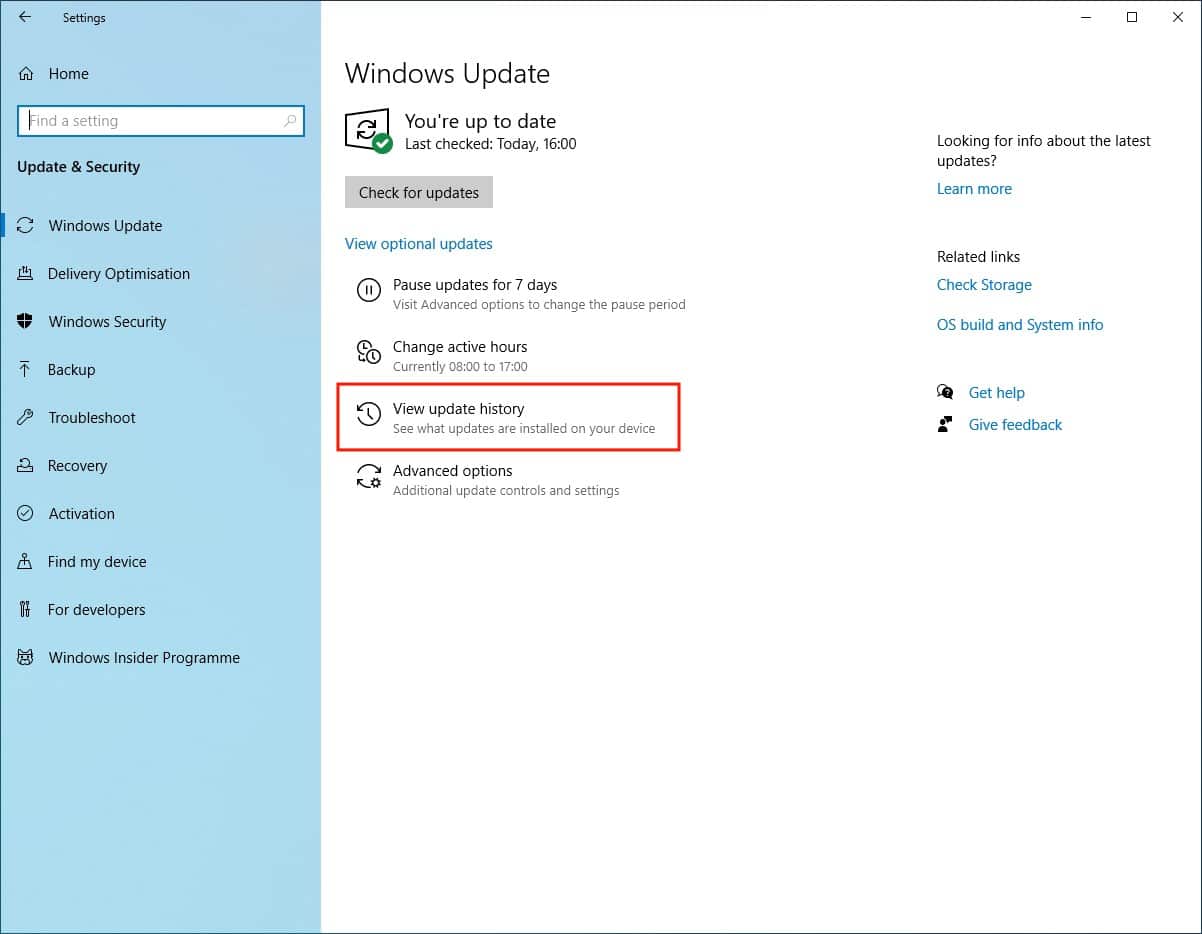Click the Pause updates icon
This screenshot has width=1202, height=934.
tap(369, 290)
